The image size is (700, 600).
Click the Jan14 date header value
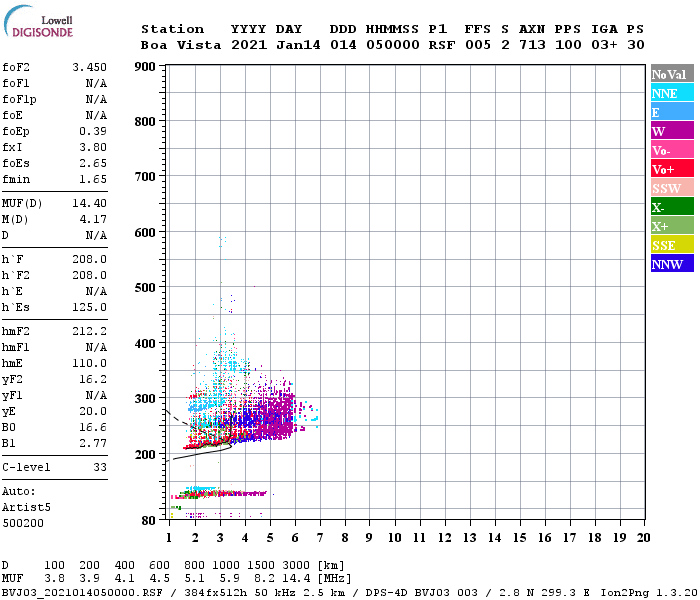click(298, 45)
